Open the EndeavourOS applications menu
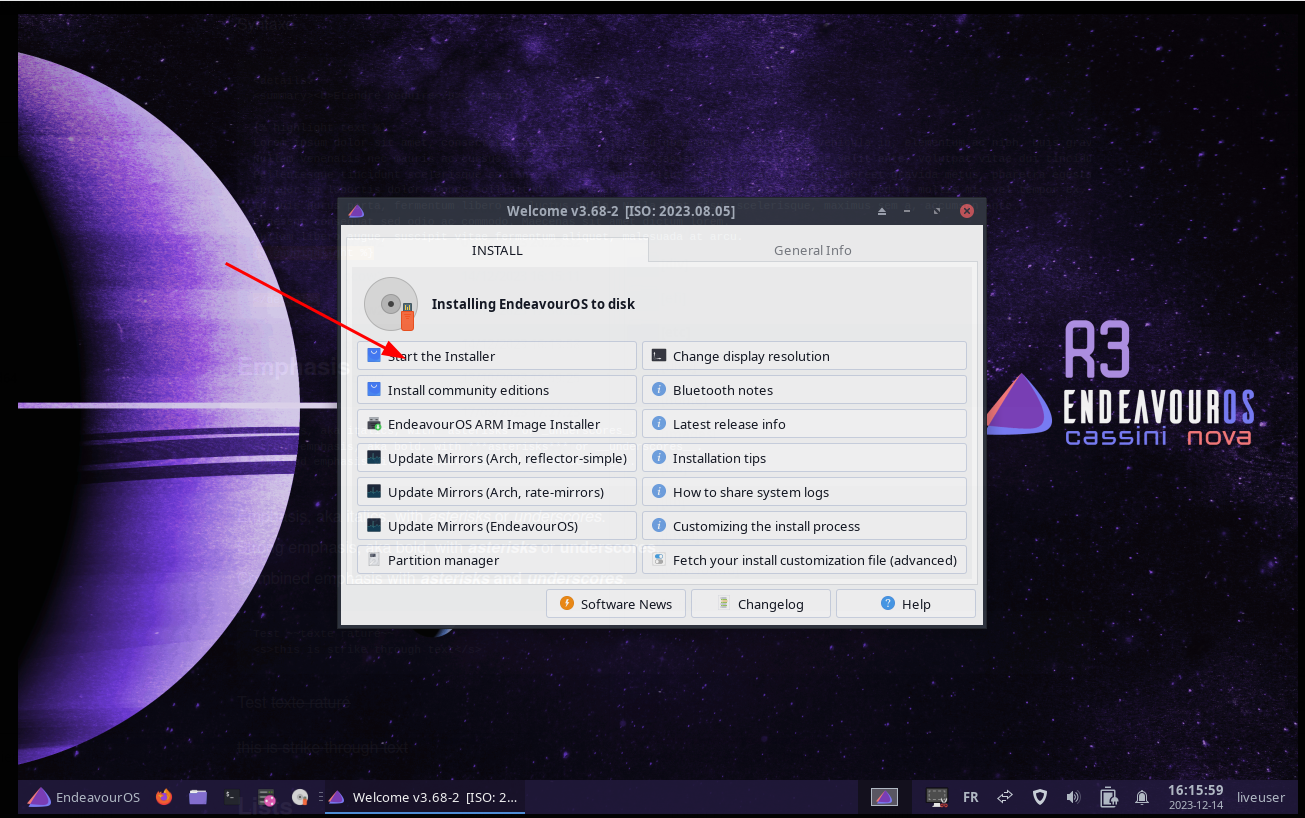This screenshot has width=1305, height=818. [84, 797]
